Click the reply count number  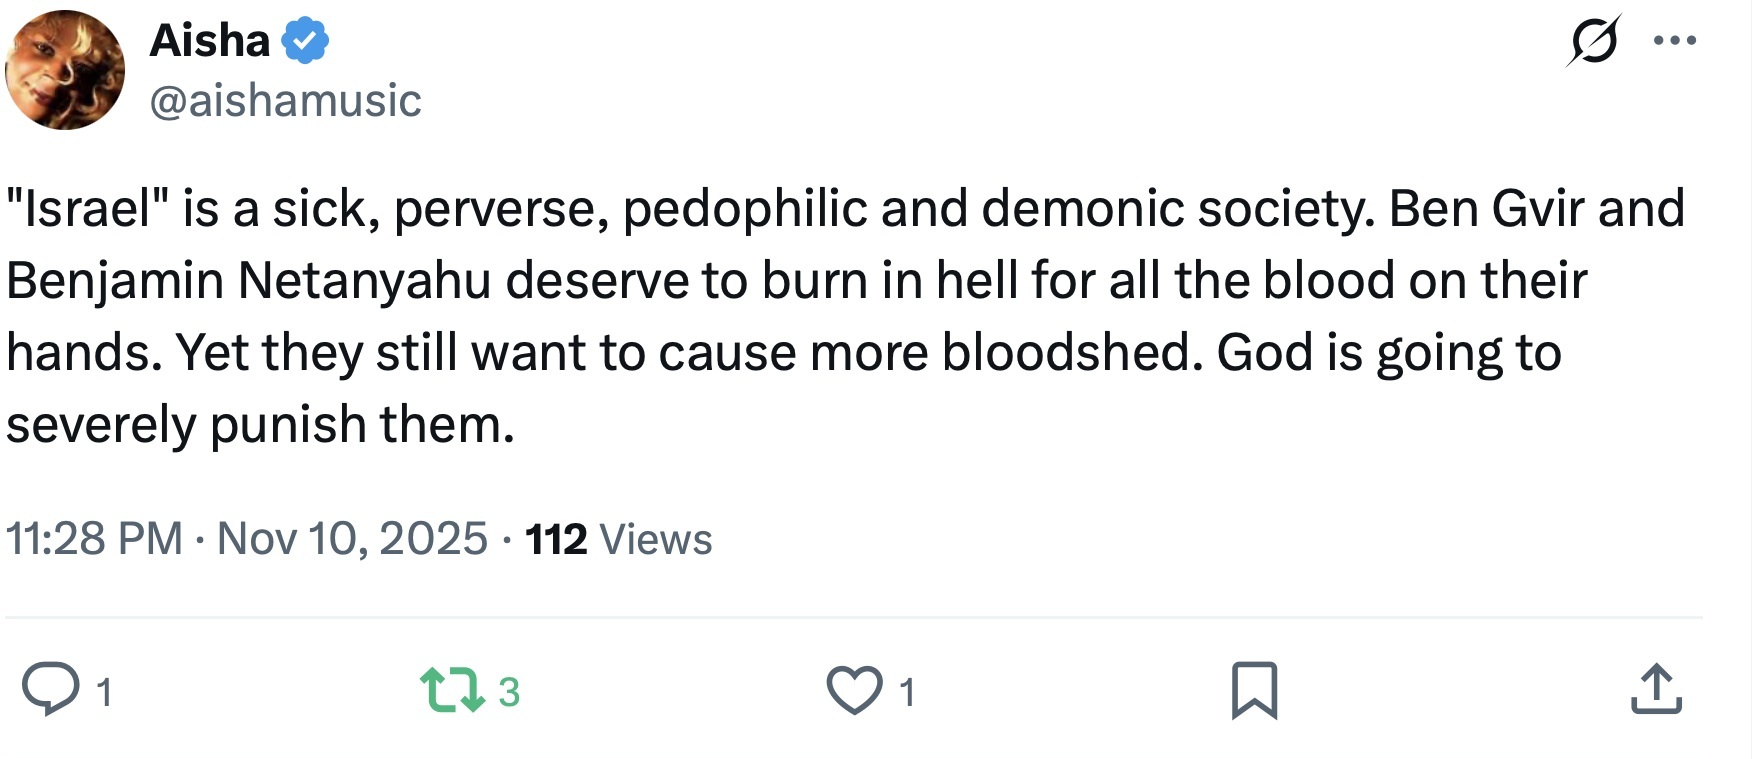click(105, 692)
